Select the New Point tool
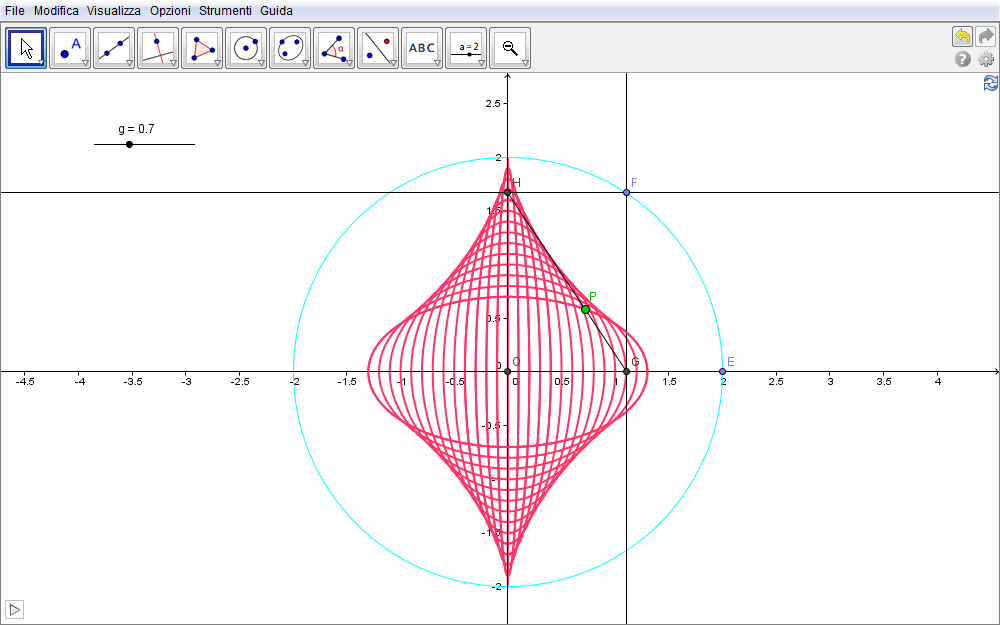Screen dimensions: 1000x625 (70, 47)
